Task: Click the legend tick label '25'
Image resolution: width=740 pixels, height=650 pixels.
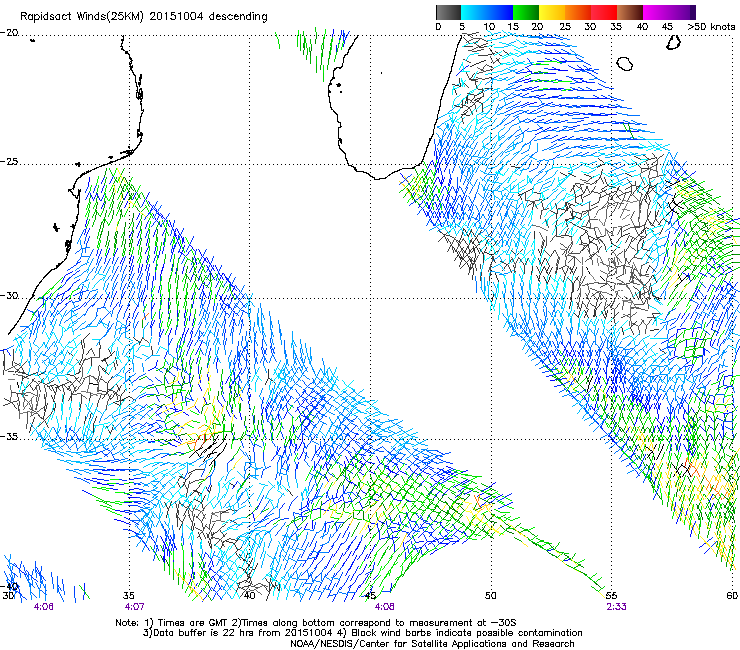Action: 565,27
